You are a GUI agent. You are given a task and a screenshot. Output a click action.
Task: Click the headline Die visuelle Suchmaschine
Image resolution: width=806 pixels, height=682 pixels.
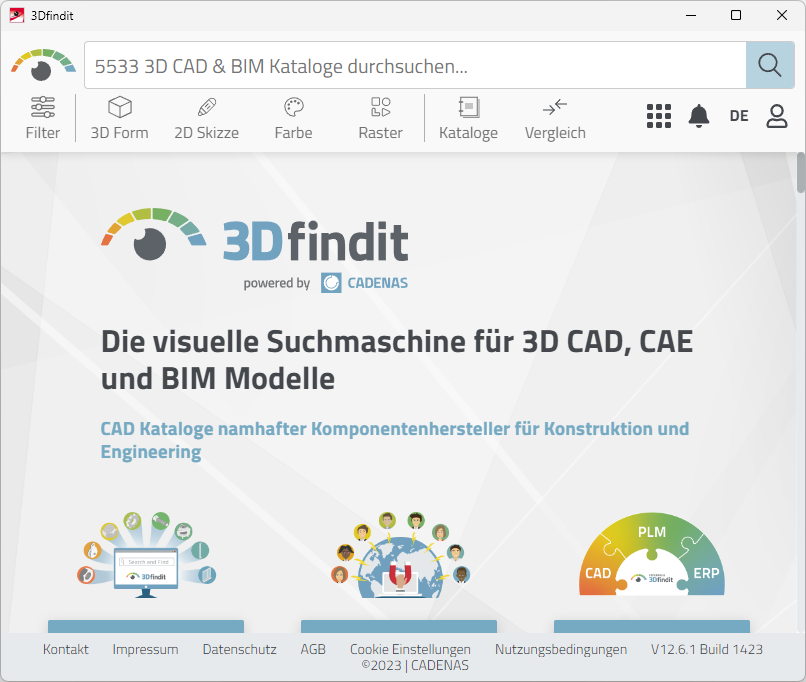click(x=397, y=360)
